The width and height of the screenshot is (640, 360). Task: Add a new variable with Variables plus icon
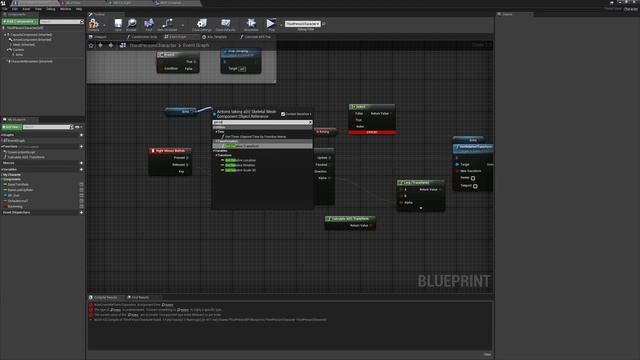[x=81, y=169]
